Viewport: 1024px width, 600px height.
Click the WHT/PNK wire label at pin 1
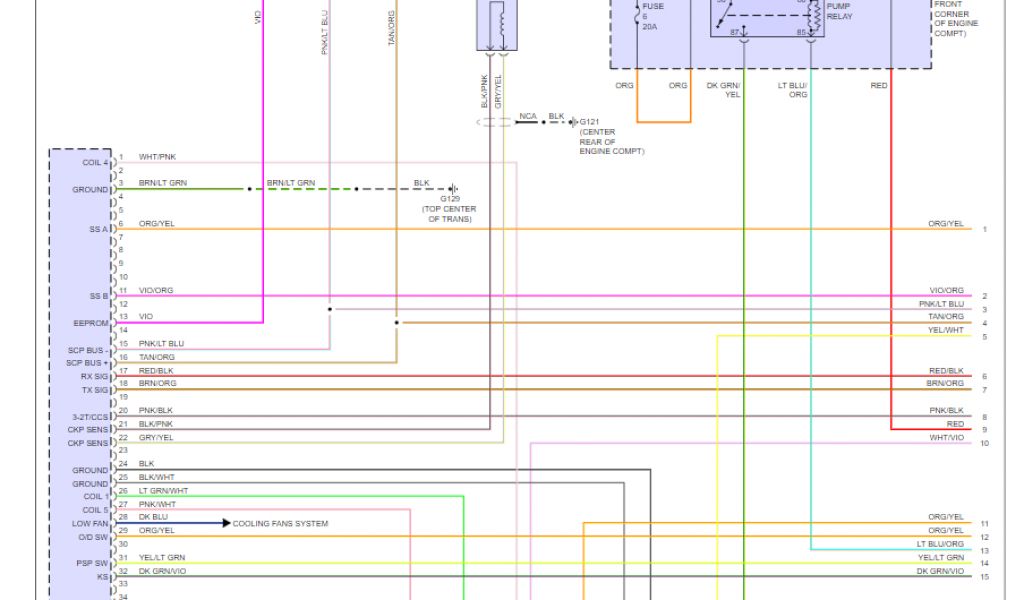[x=157, y=157]
